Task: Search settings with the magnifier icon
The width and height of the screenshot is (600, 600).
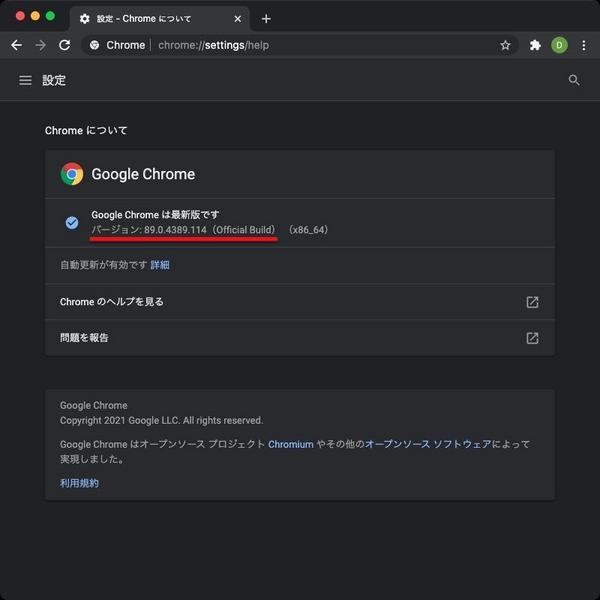Action: 574,80
